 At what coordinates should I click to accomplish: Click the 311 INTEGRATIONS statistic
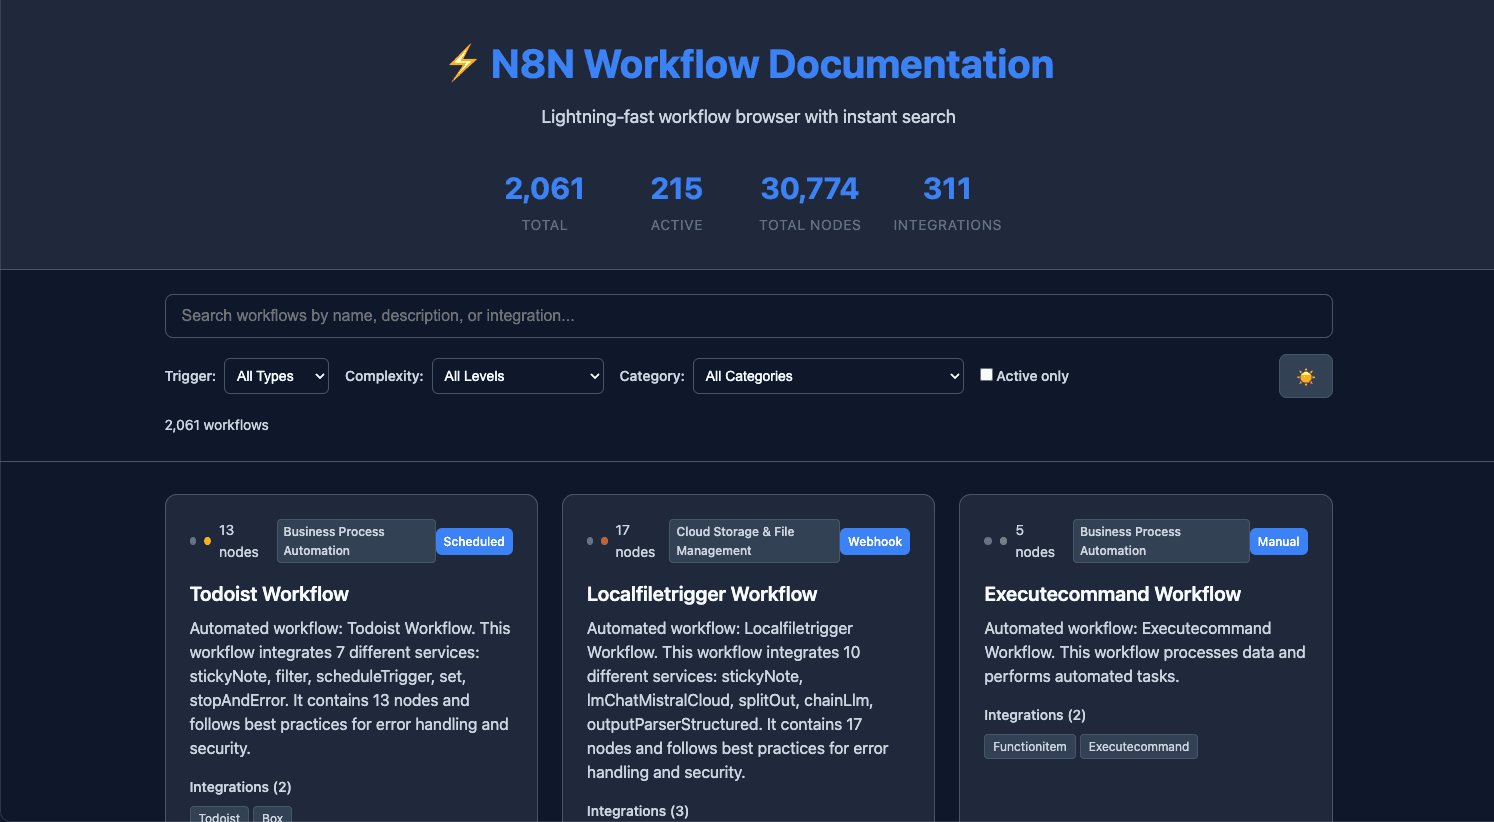(x=947, y=202)
